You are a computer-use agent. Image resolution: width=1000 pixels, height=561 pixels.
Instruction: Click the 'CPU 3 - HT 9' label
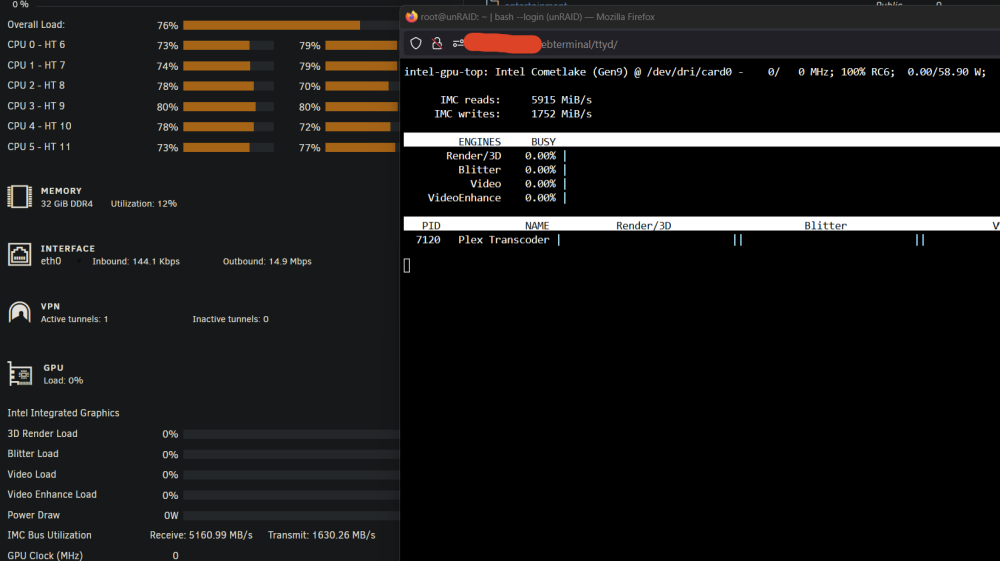36,106
